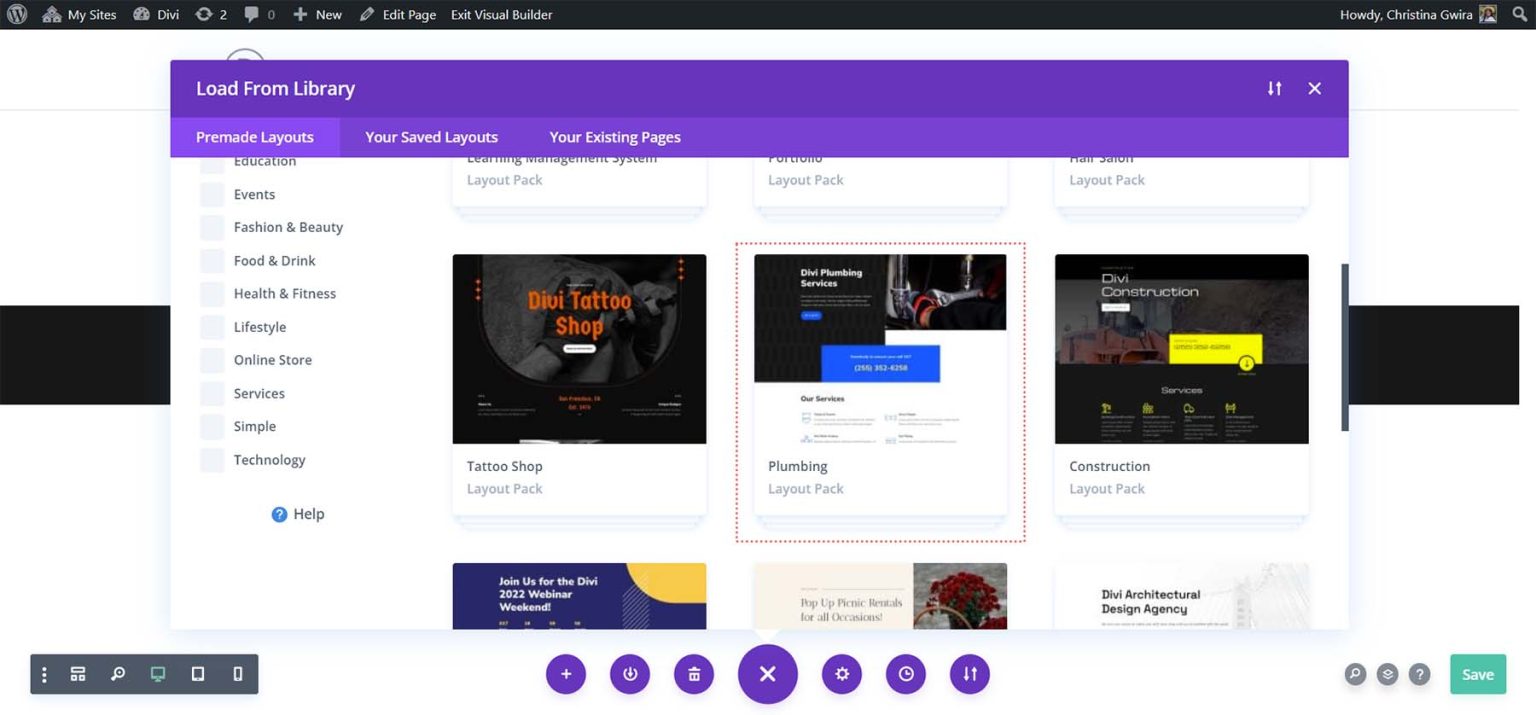Enable the Health & Fitness filter
The height and width of the screenshot is (715, 1536).
coord(211,293)
